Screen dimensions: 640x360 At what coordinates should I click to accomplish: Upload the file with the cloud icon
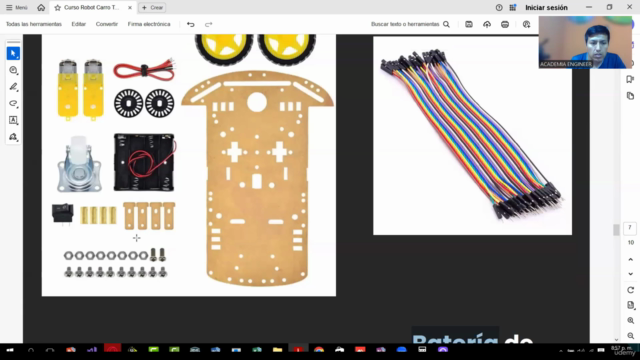coord(487,24)
